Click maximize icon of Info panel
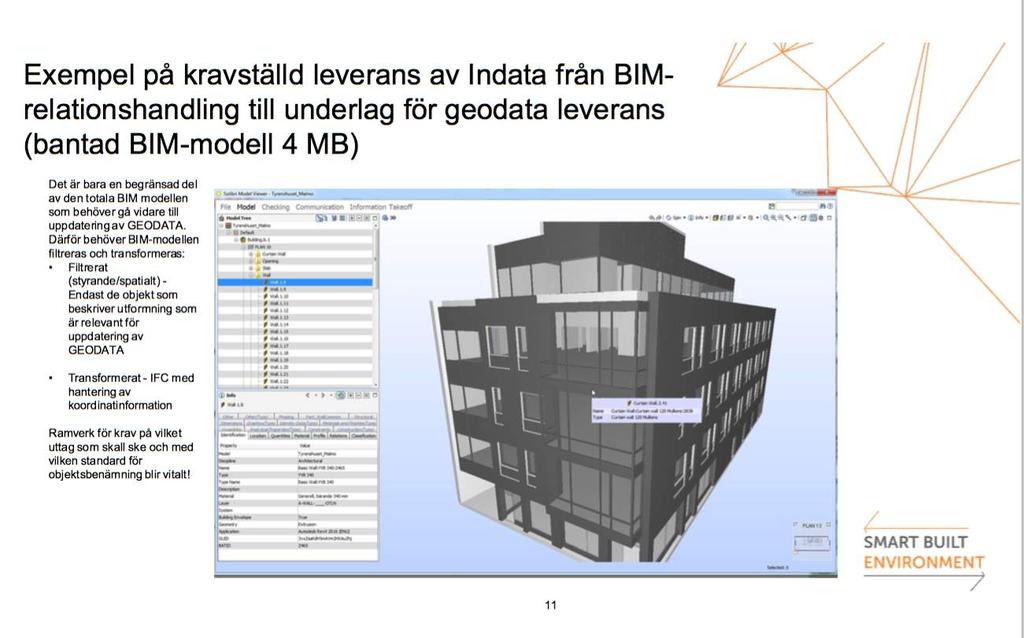Viewport: 1024px width, 638px height. point(375,395)
